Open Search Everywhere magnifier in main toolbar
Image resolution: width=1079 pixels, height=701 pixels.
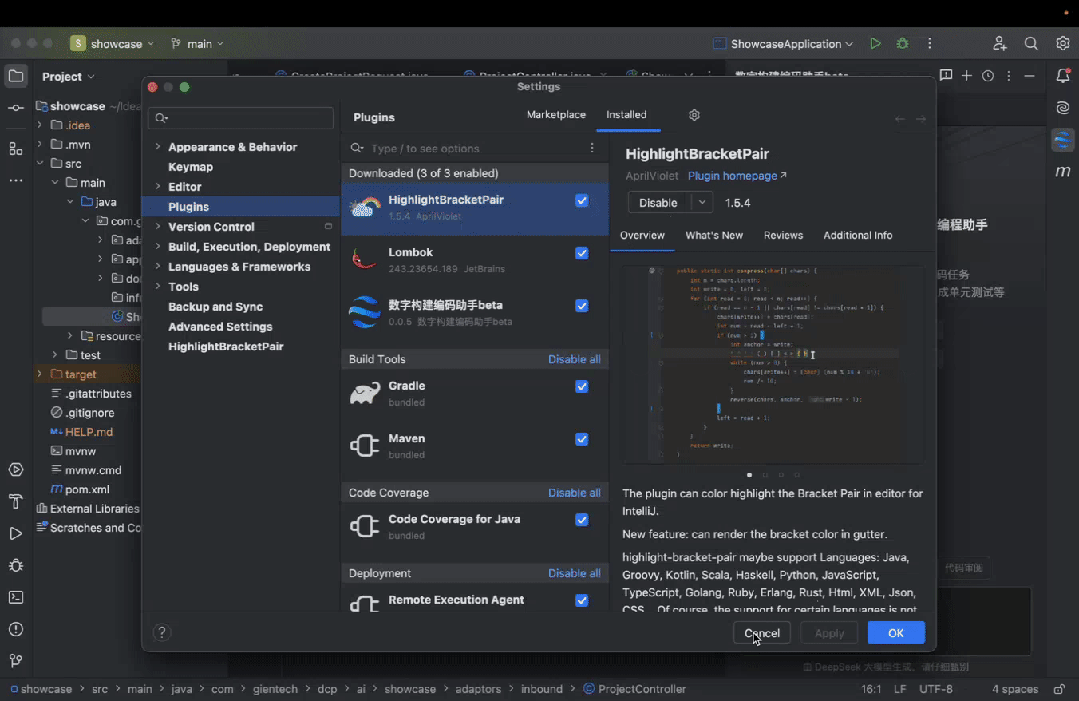click(x=1031, y=43)
